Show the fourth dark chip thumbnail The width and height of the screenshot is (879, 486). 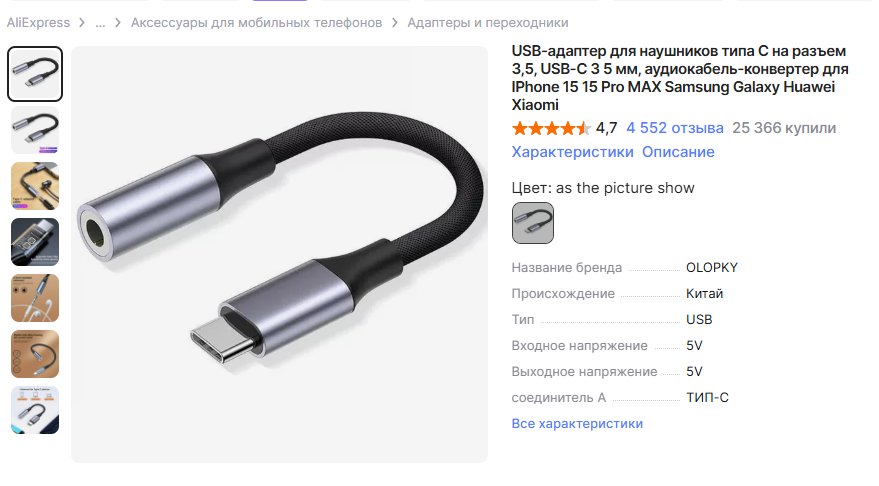35,242
